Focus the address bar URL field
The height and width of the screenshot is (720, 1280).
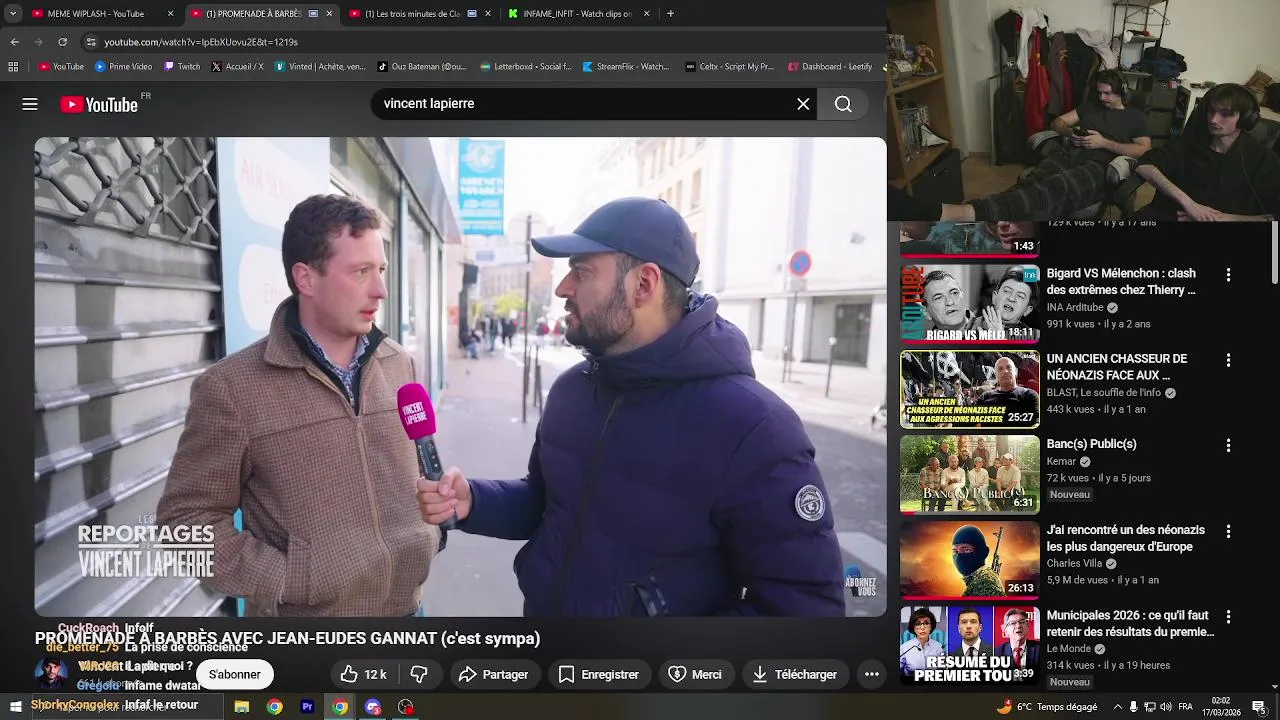click(480, 42)
